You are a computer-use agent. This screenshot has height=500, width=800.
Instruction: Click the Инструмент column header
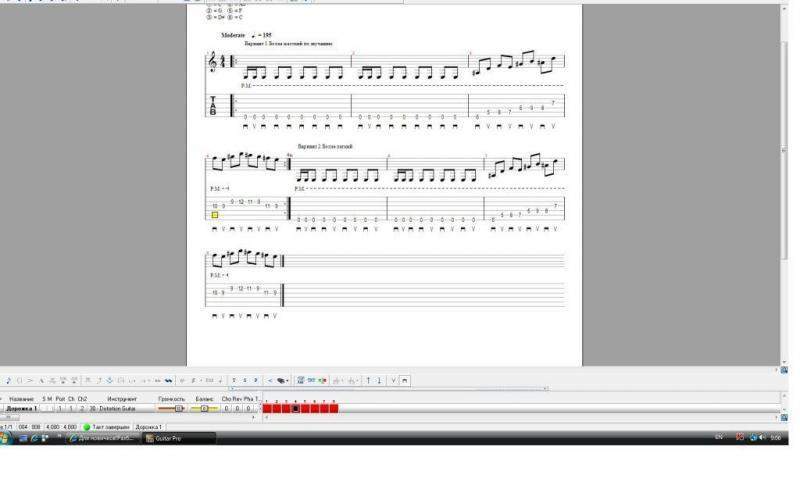(x=122, y=399)
